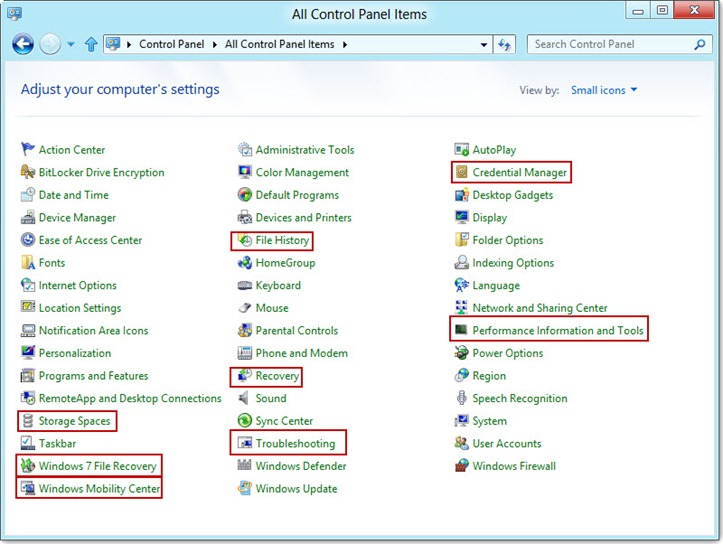
Task: Click the Control Panel breadcrumb segment
Action: [x=172, y=44]
